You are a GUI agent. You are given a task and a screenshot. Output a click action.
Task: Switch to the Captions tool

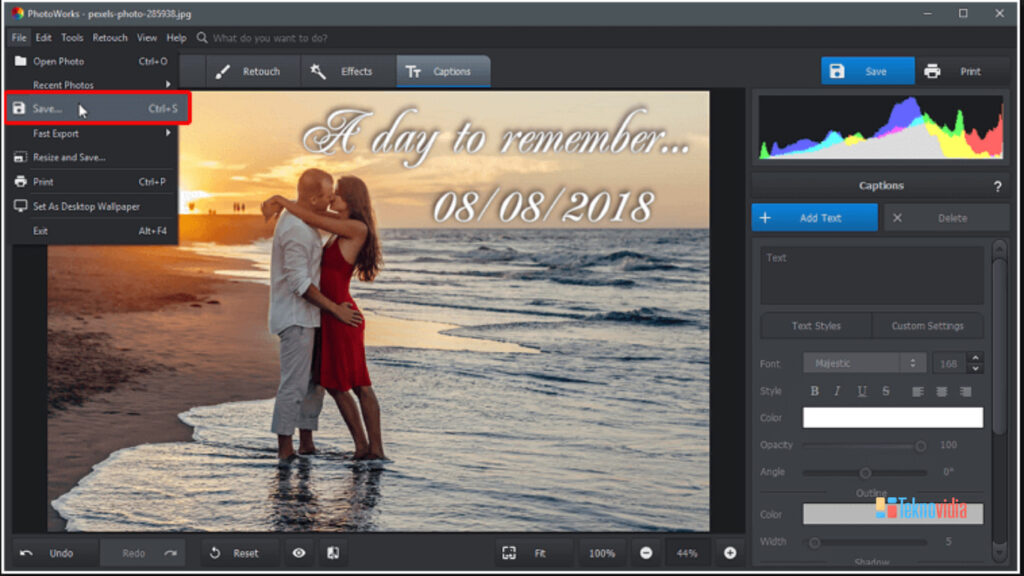443,71
